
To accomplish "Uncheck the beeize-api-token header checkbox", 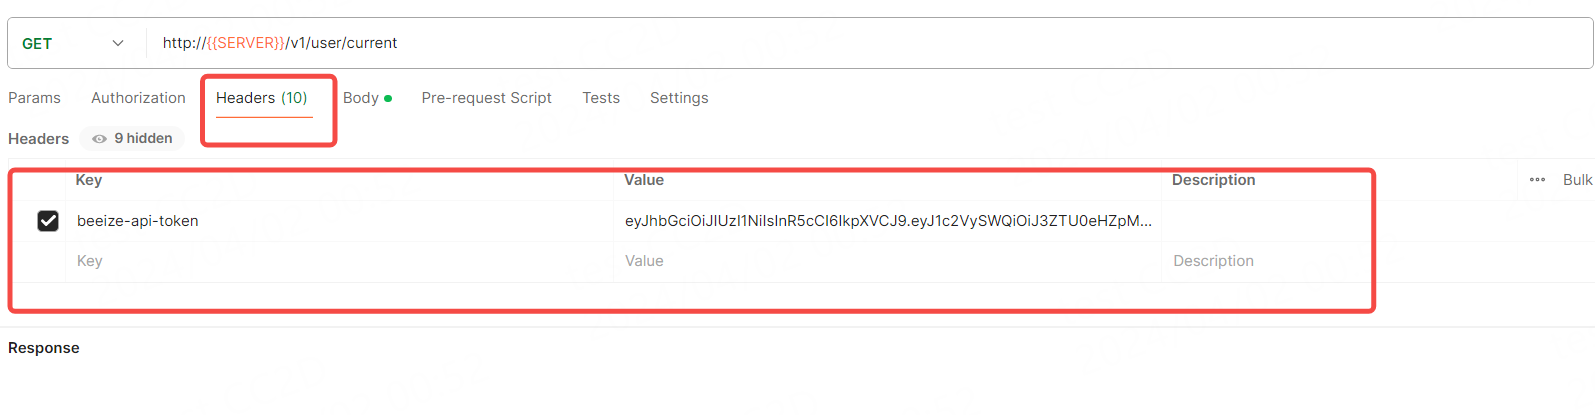I will coord(48,221).
